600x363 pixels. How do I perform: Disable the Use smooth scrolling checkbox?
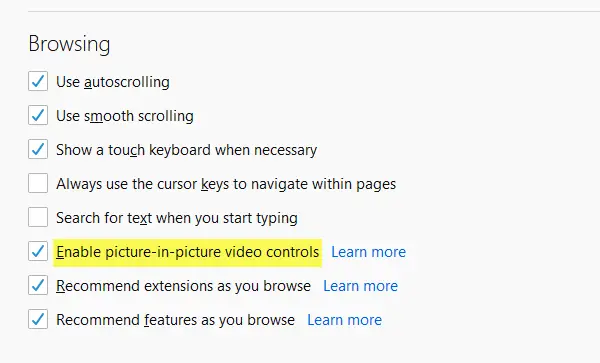coord(38,115)
